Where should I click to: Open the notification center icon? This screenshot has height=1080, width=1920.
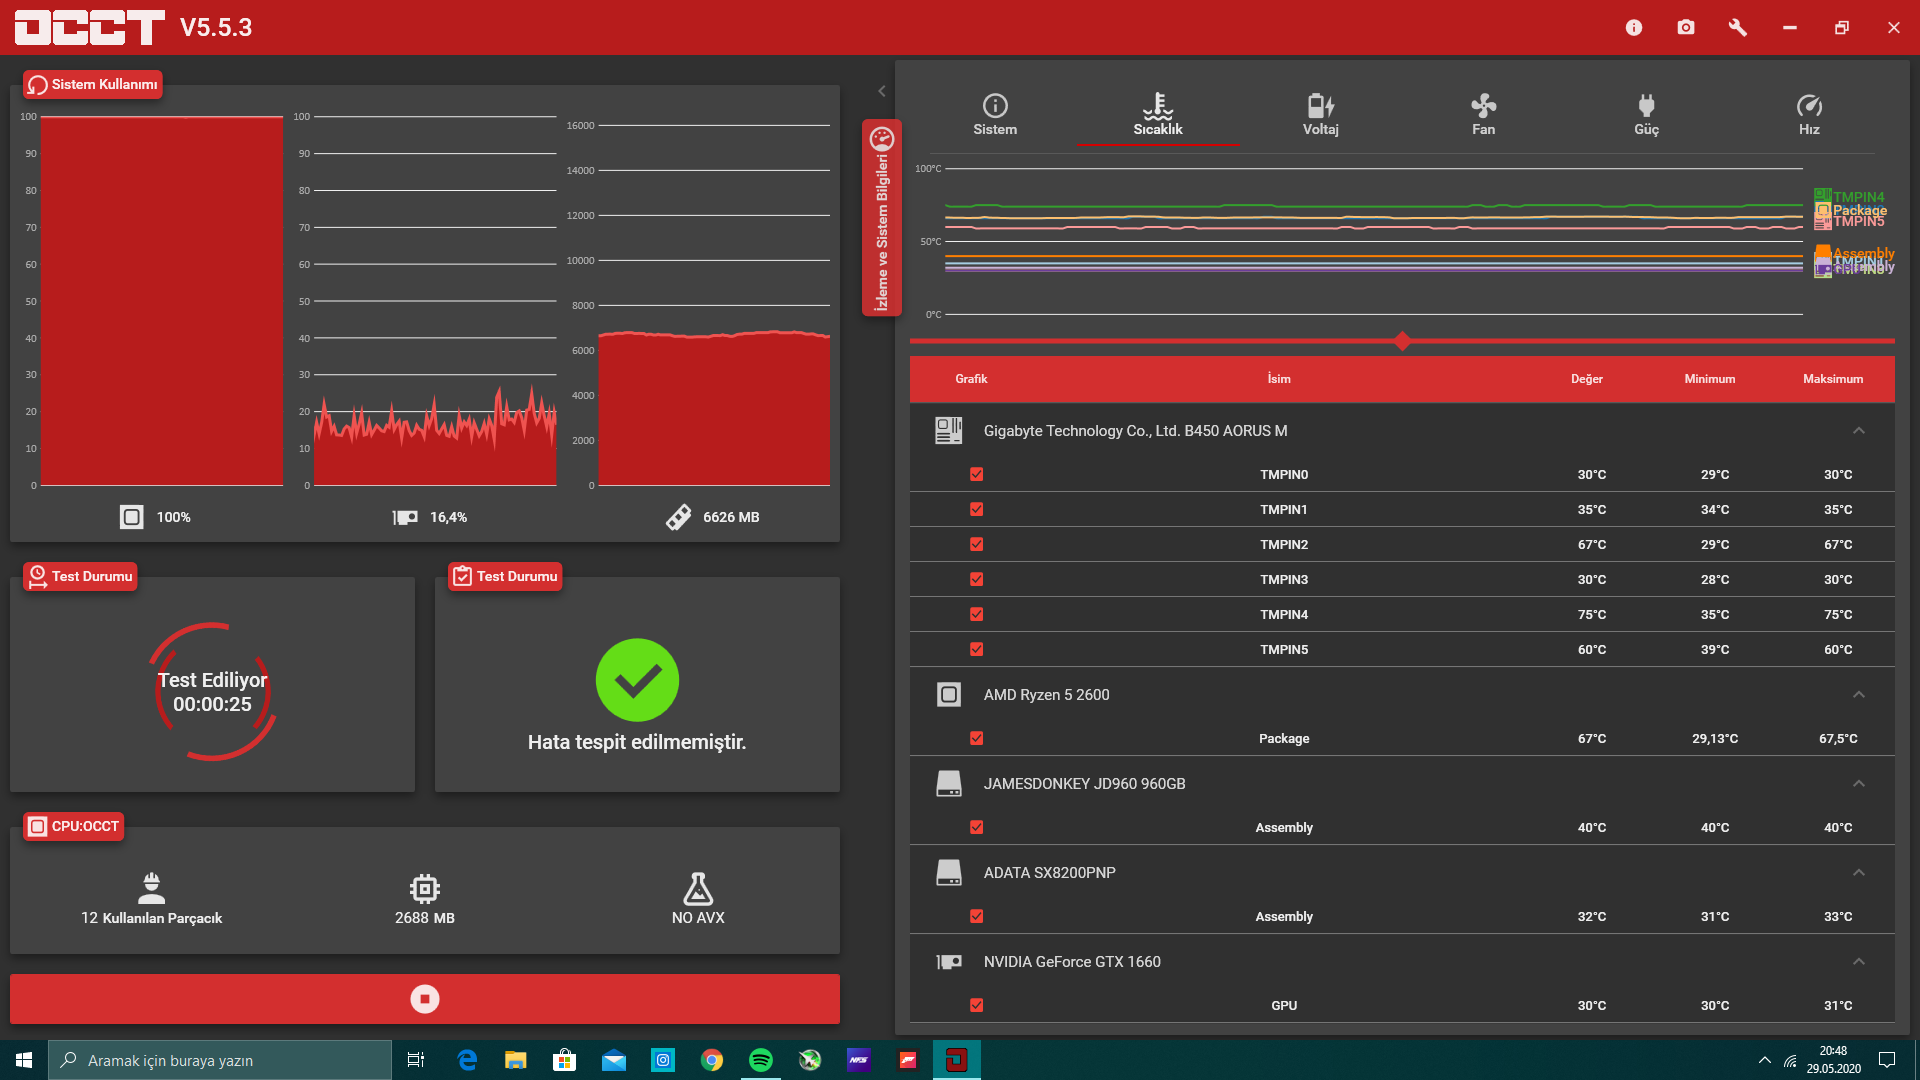(x=1887, y=1060)
